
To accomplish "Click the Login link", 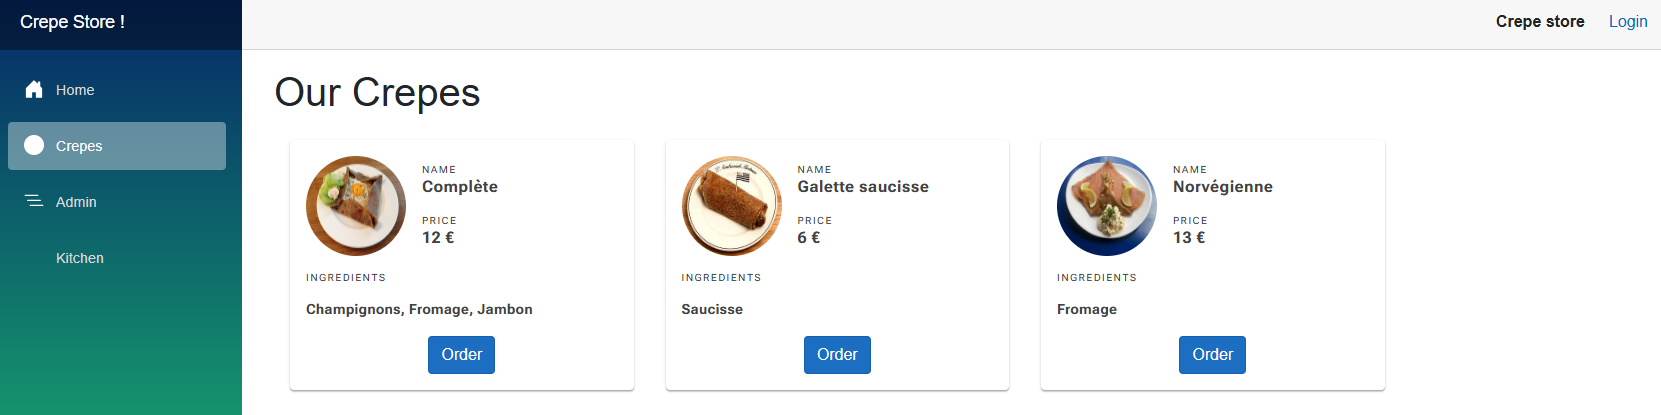I will coord(1627,22).
